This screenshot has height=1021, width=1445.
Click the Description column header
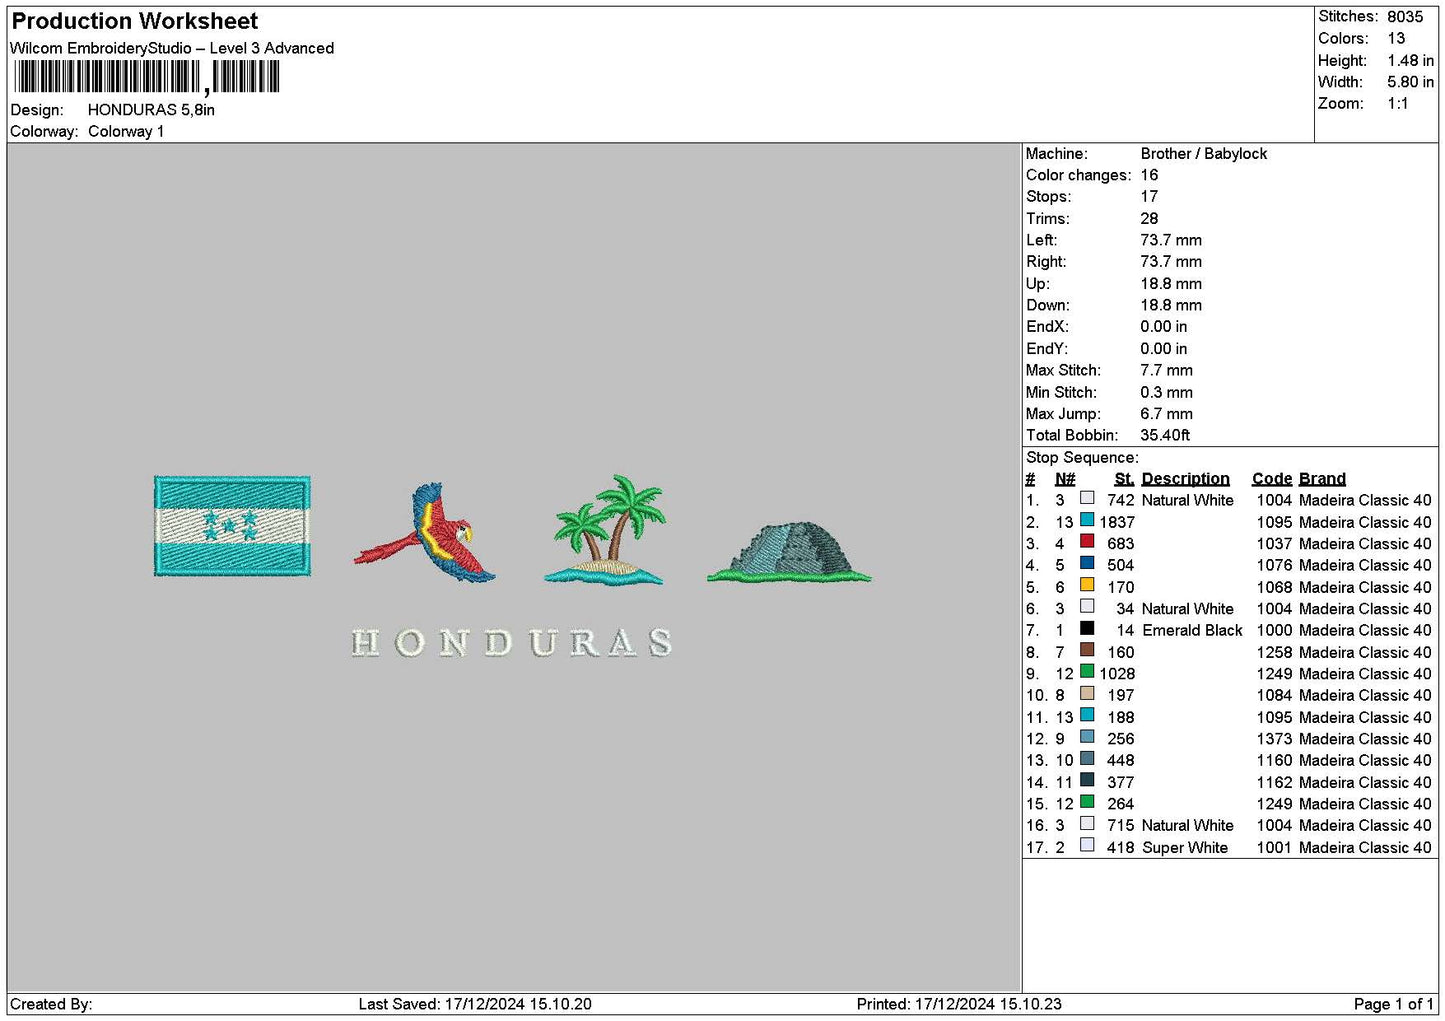tap(1185, 479)
